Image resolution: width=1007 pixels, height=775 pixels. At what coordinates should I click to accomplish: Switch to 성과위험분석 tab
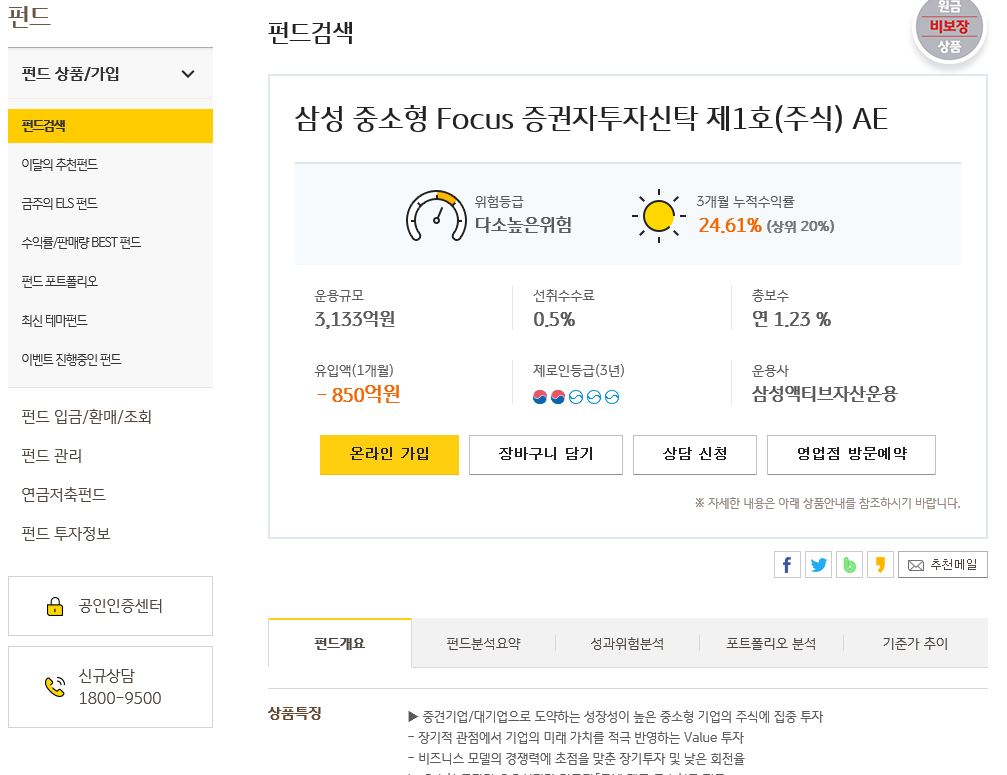(627, 643)
